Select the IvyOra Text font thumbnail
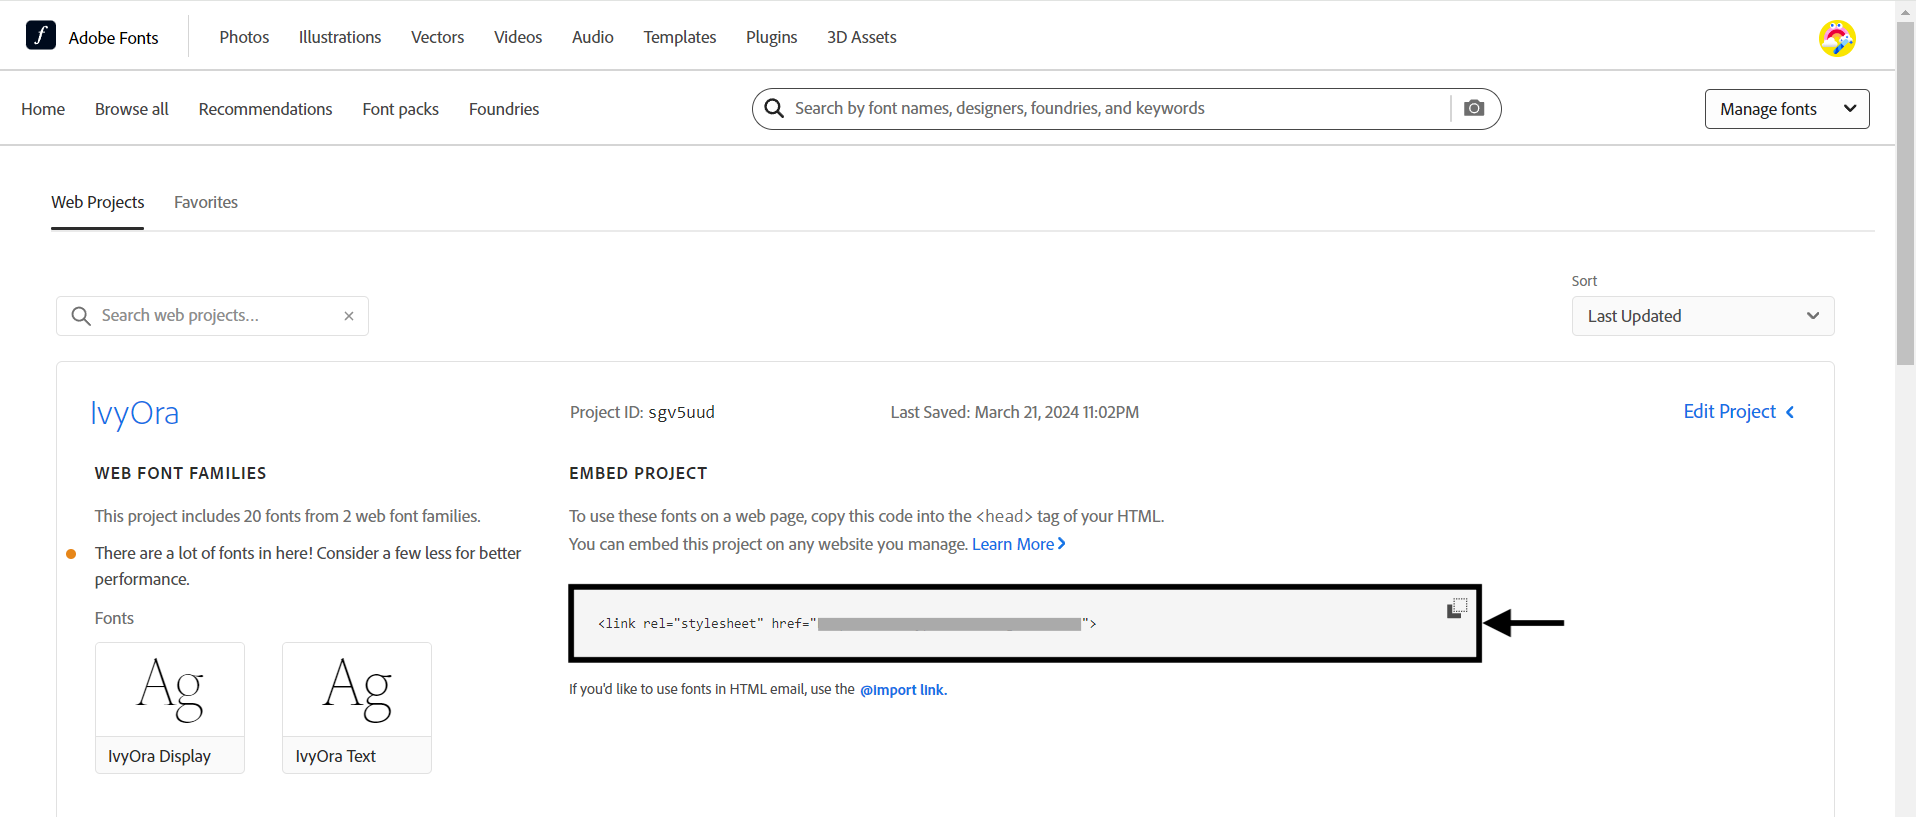Screen dimensions: 1916x817 pyautogui.click(x=357, y=708)
